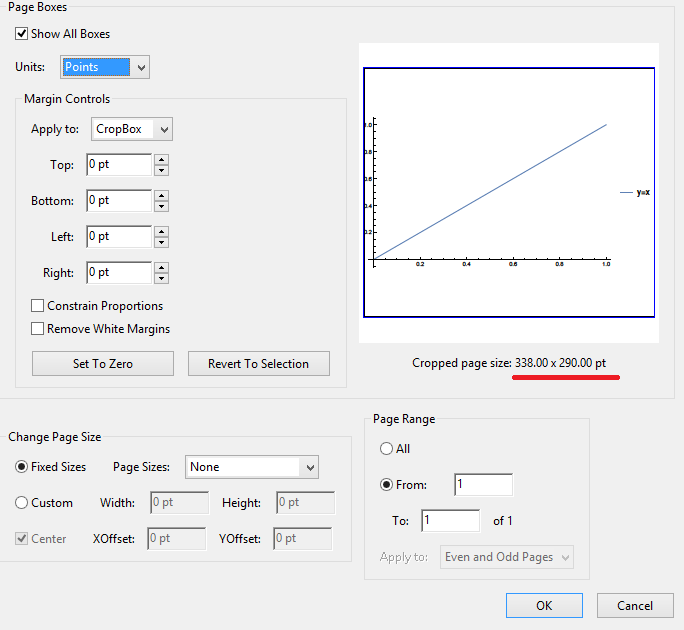
Task: Select the All pages radio button
Action: [386, 449]
